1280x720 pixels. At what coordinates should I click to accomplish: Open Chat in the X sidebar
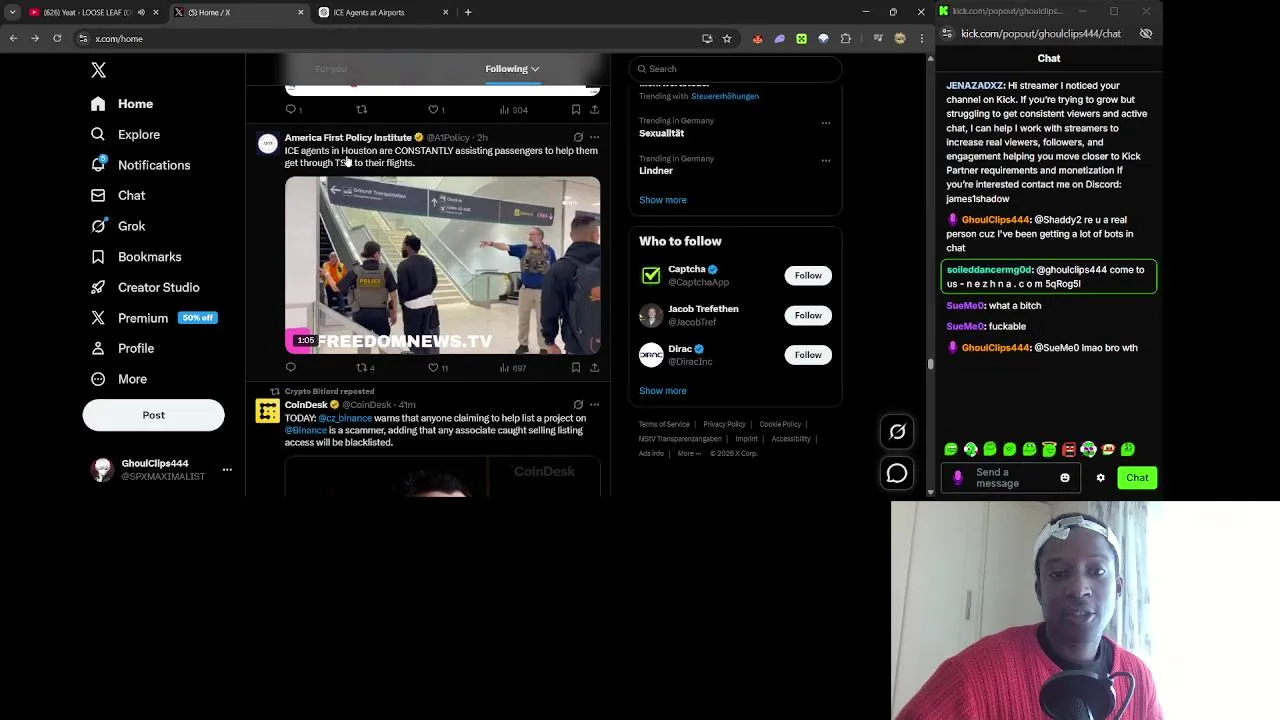point(118,196)
